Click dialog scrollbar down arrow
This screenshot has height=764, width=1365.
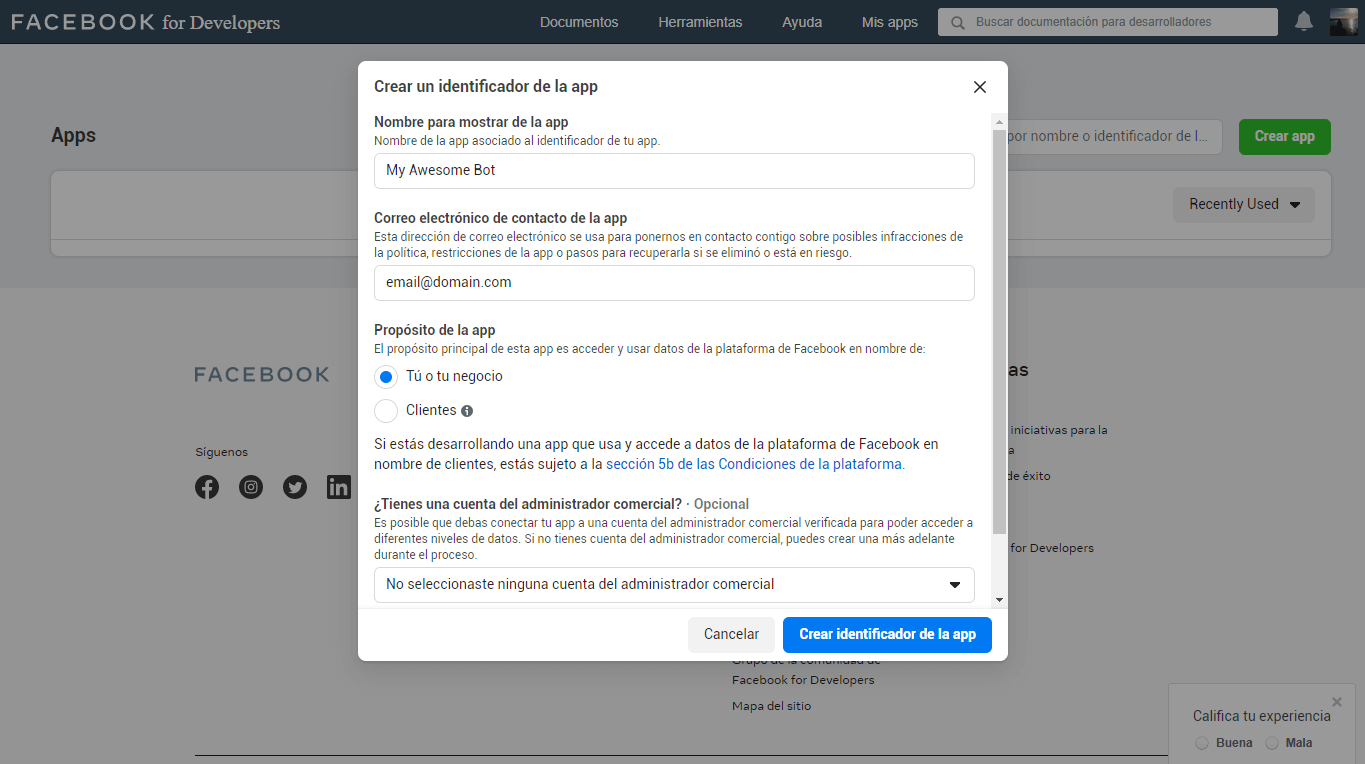point(1000,600)
